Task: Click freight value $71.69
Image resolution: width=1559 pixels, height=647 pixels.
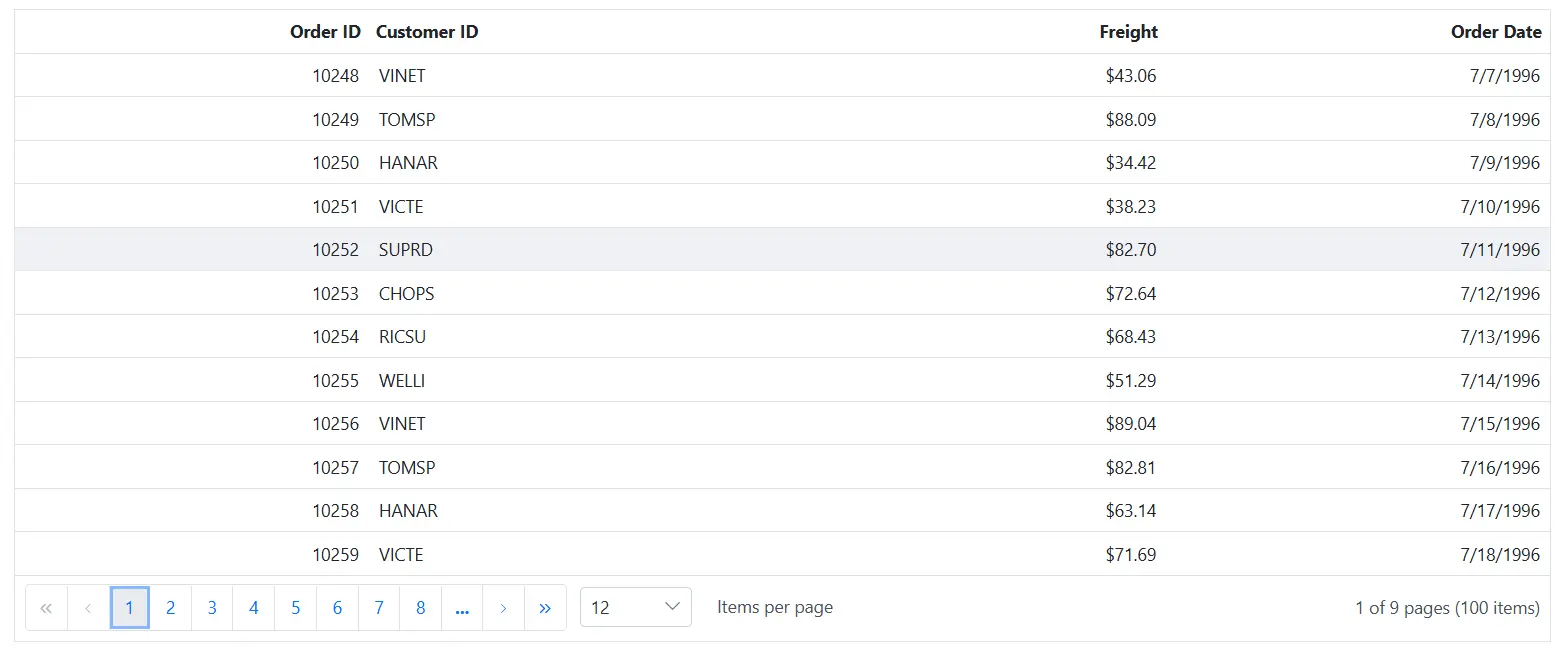Action: tap(1131, 555)
